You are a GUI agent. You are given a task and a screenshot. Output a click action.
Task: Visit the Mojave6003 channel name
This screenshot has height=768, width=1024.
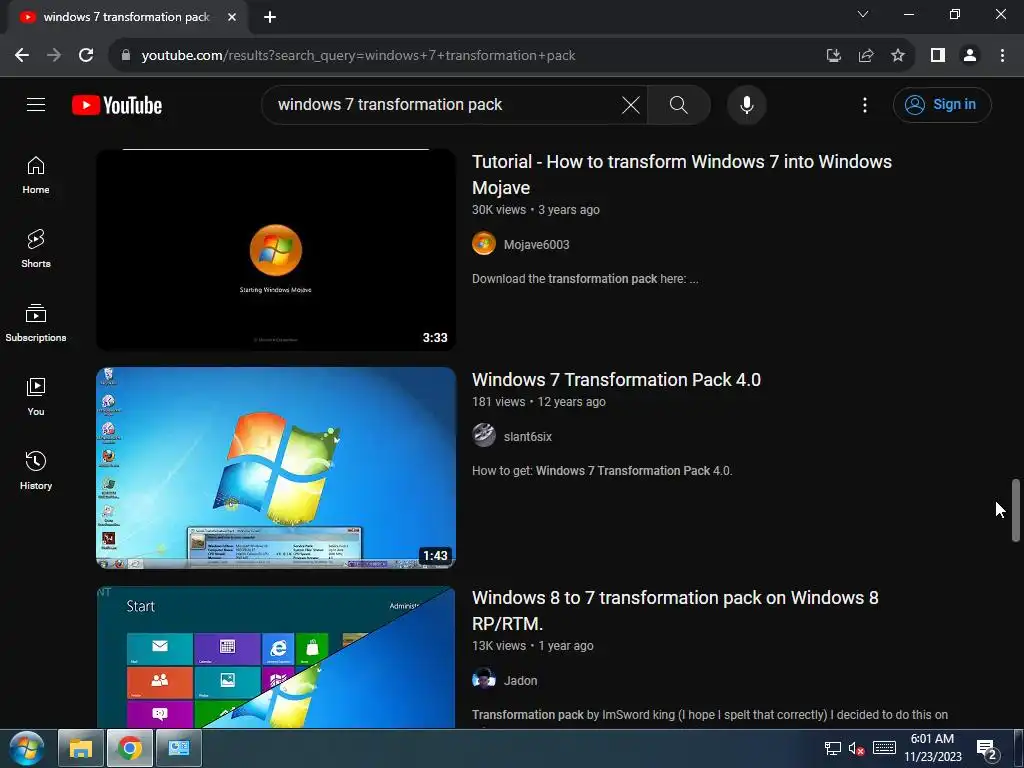click(536, 244)
